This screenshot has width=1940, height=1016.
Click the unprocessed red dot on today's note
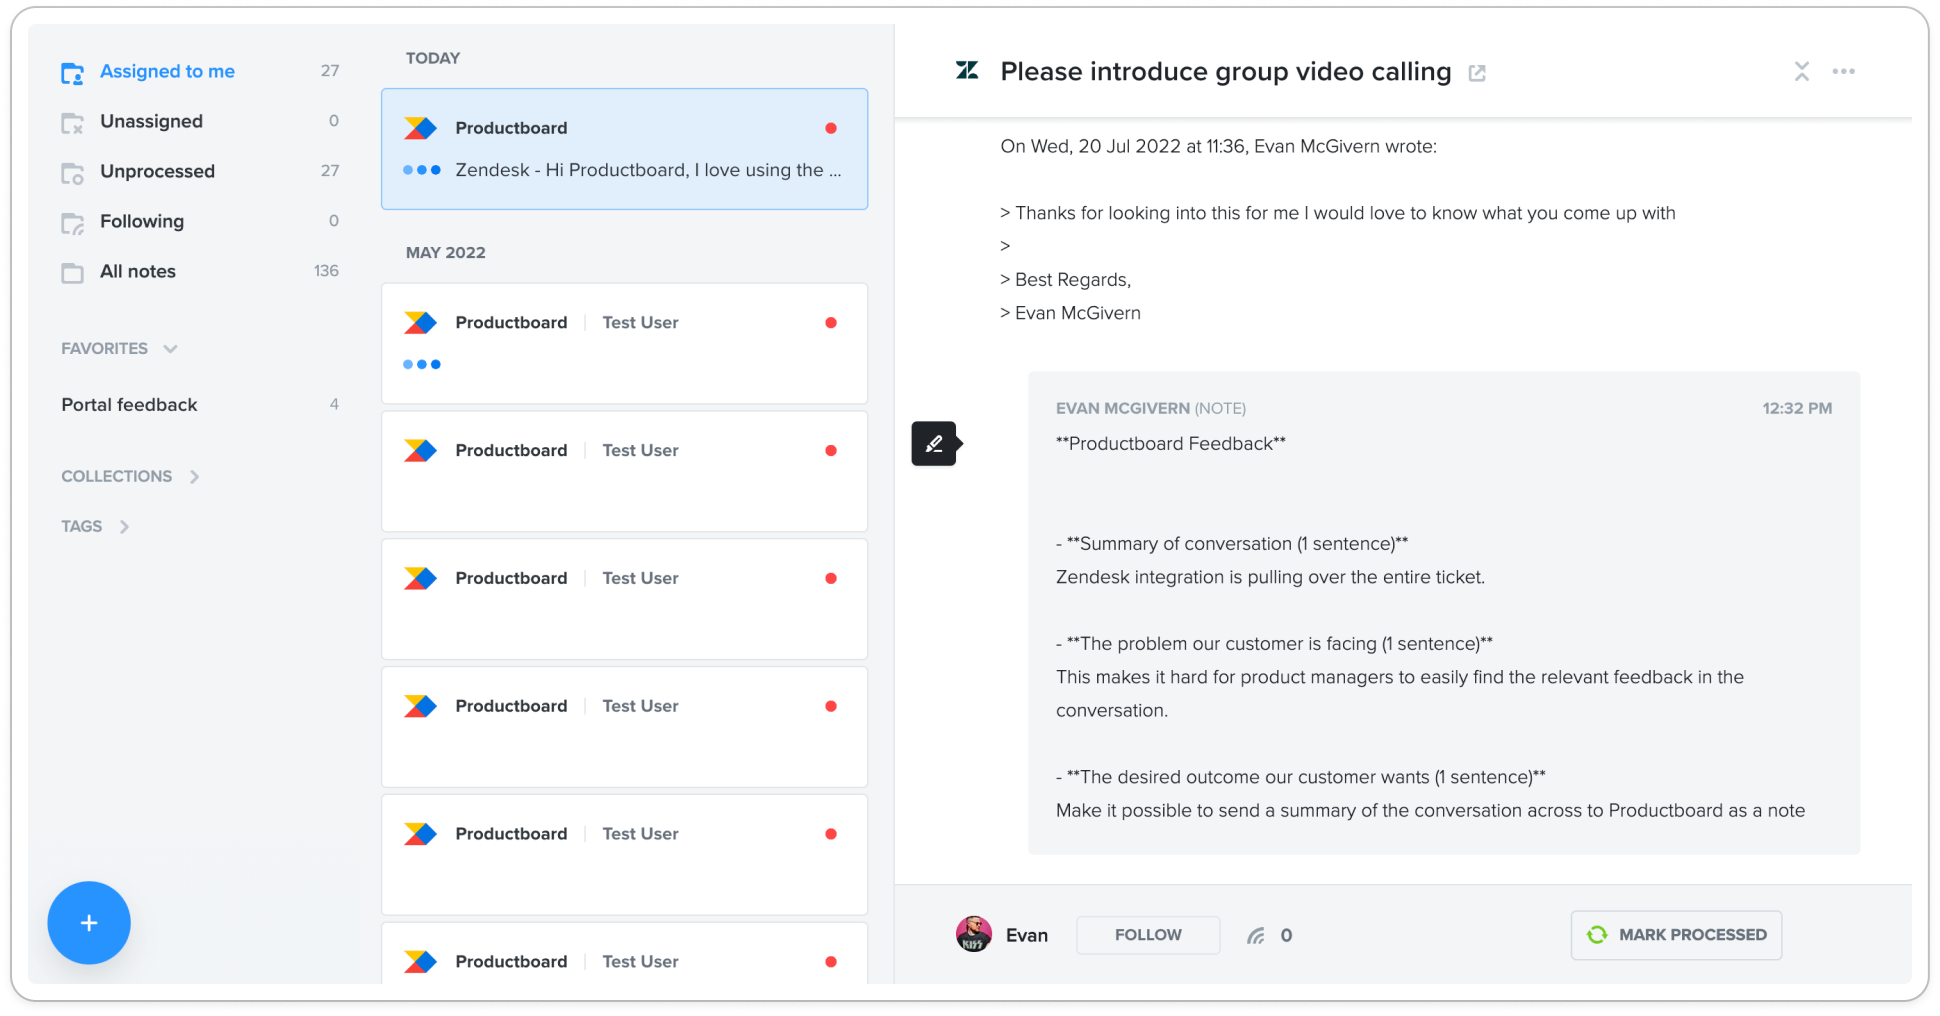[831, 128]
